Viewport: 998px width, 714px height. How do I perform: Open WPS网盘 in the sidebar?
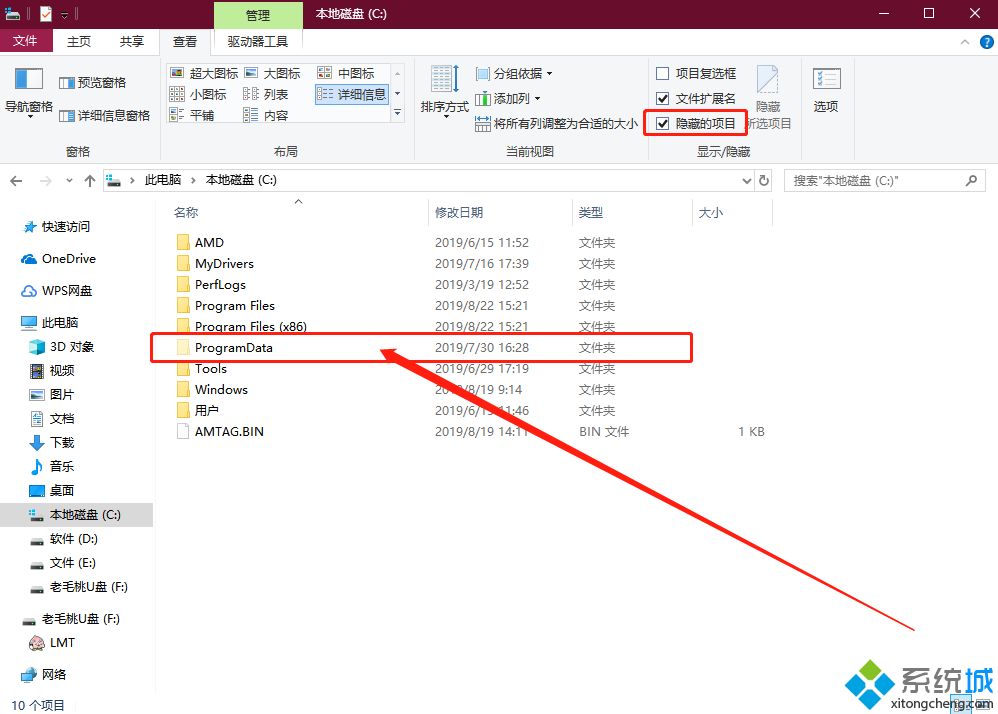click(x=57, y=291)
